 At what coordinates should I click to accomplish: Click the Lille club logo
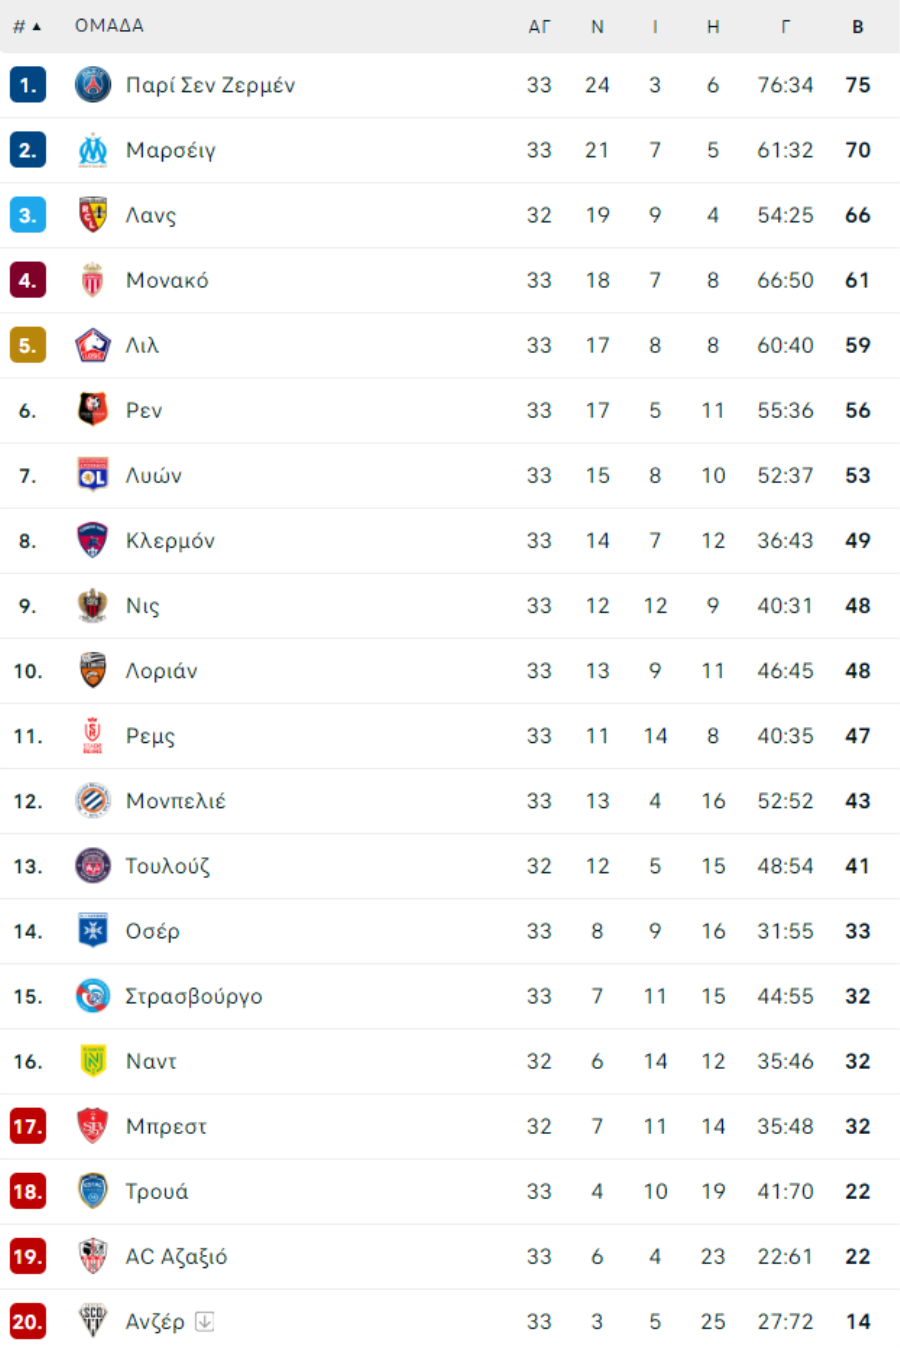(x=93, y=345)
